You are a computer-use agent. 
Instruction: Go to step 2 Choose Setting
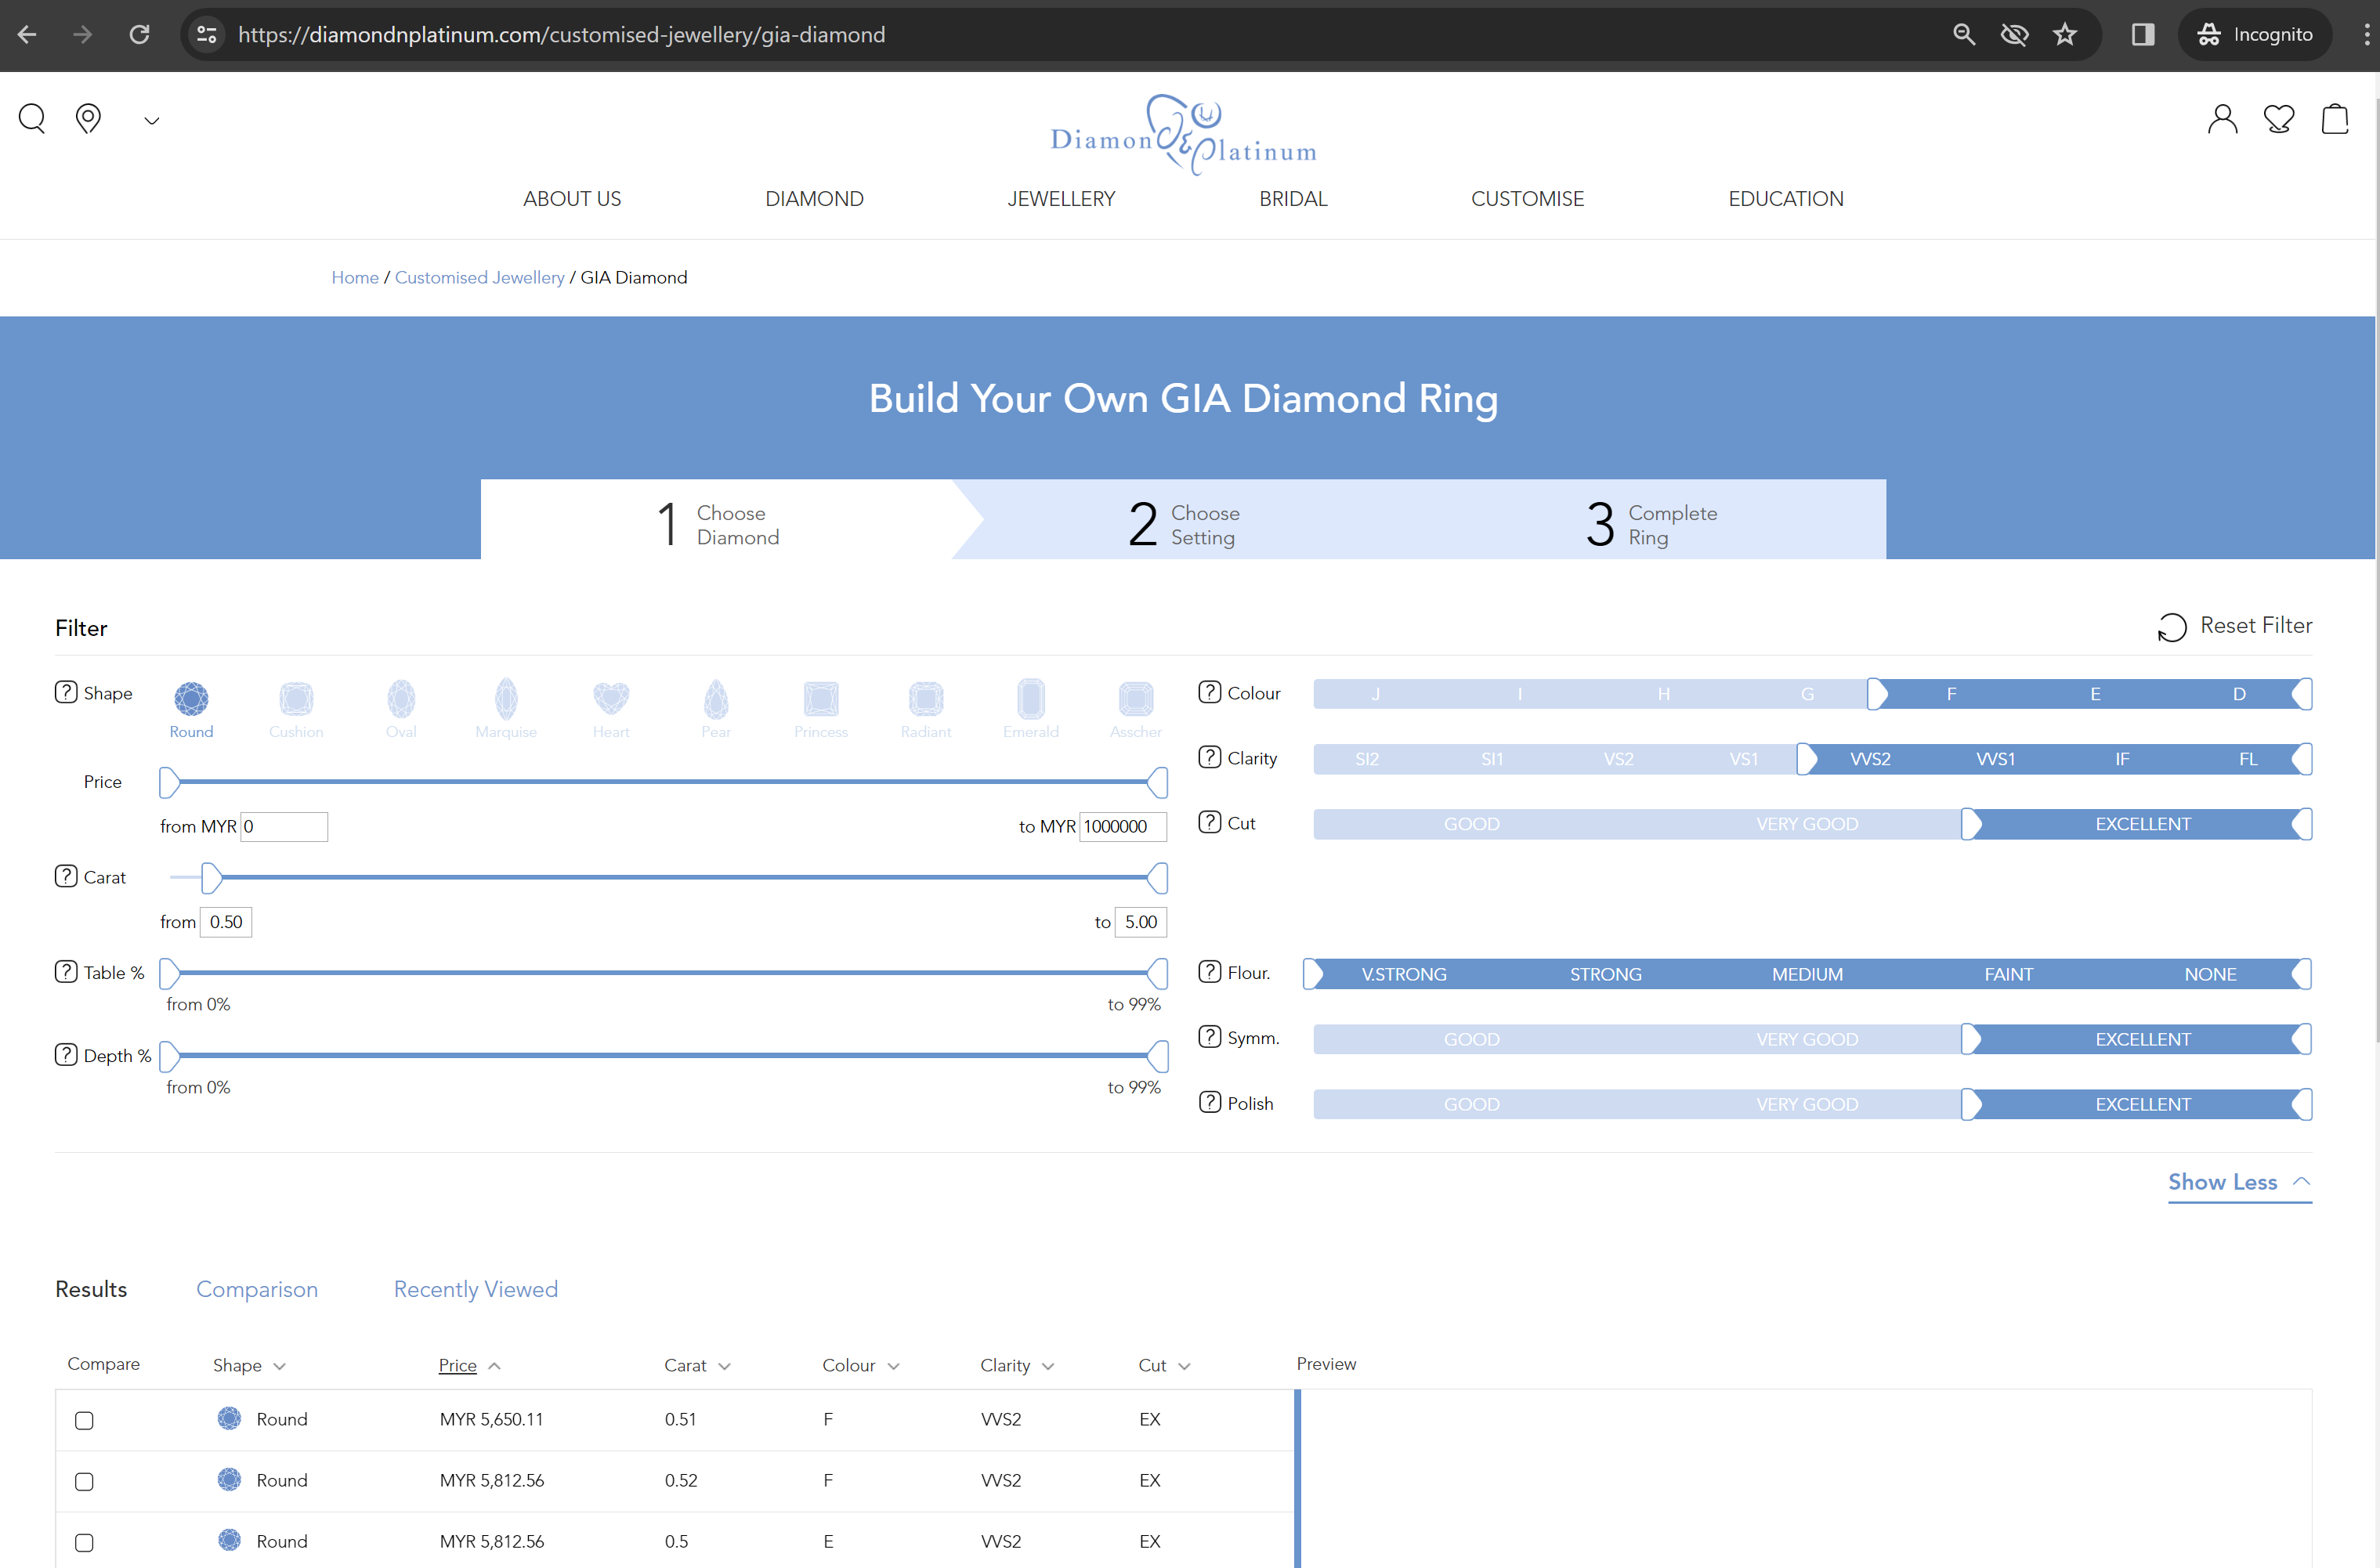(x=1184, y=524)
